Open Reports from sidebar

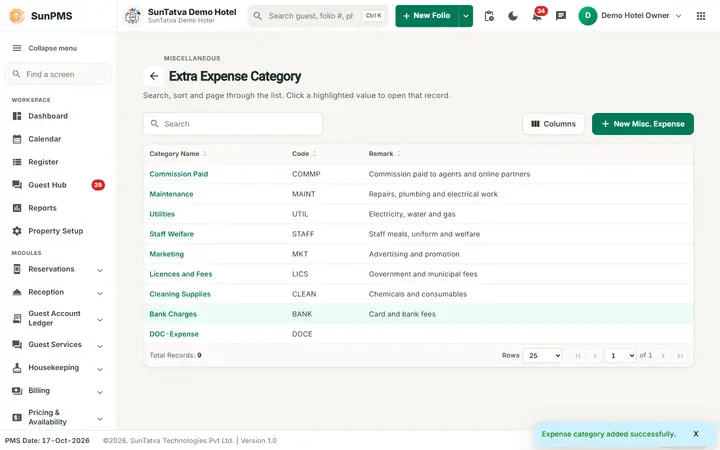pos(42,208)
